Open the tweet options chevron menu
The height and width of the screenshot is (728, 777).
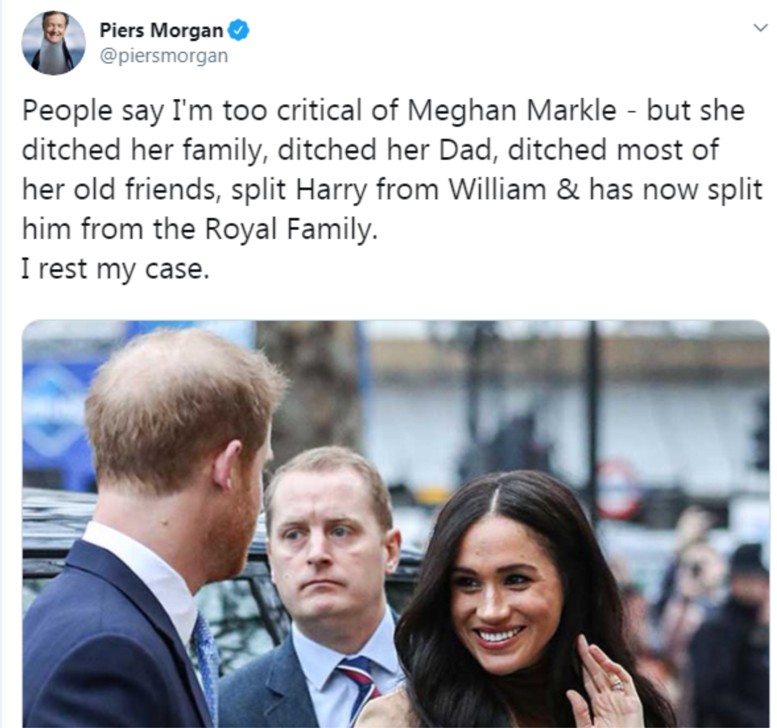[x=760, y=28]
